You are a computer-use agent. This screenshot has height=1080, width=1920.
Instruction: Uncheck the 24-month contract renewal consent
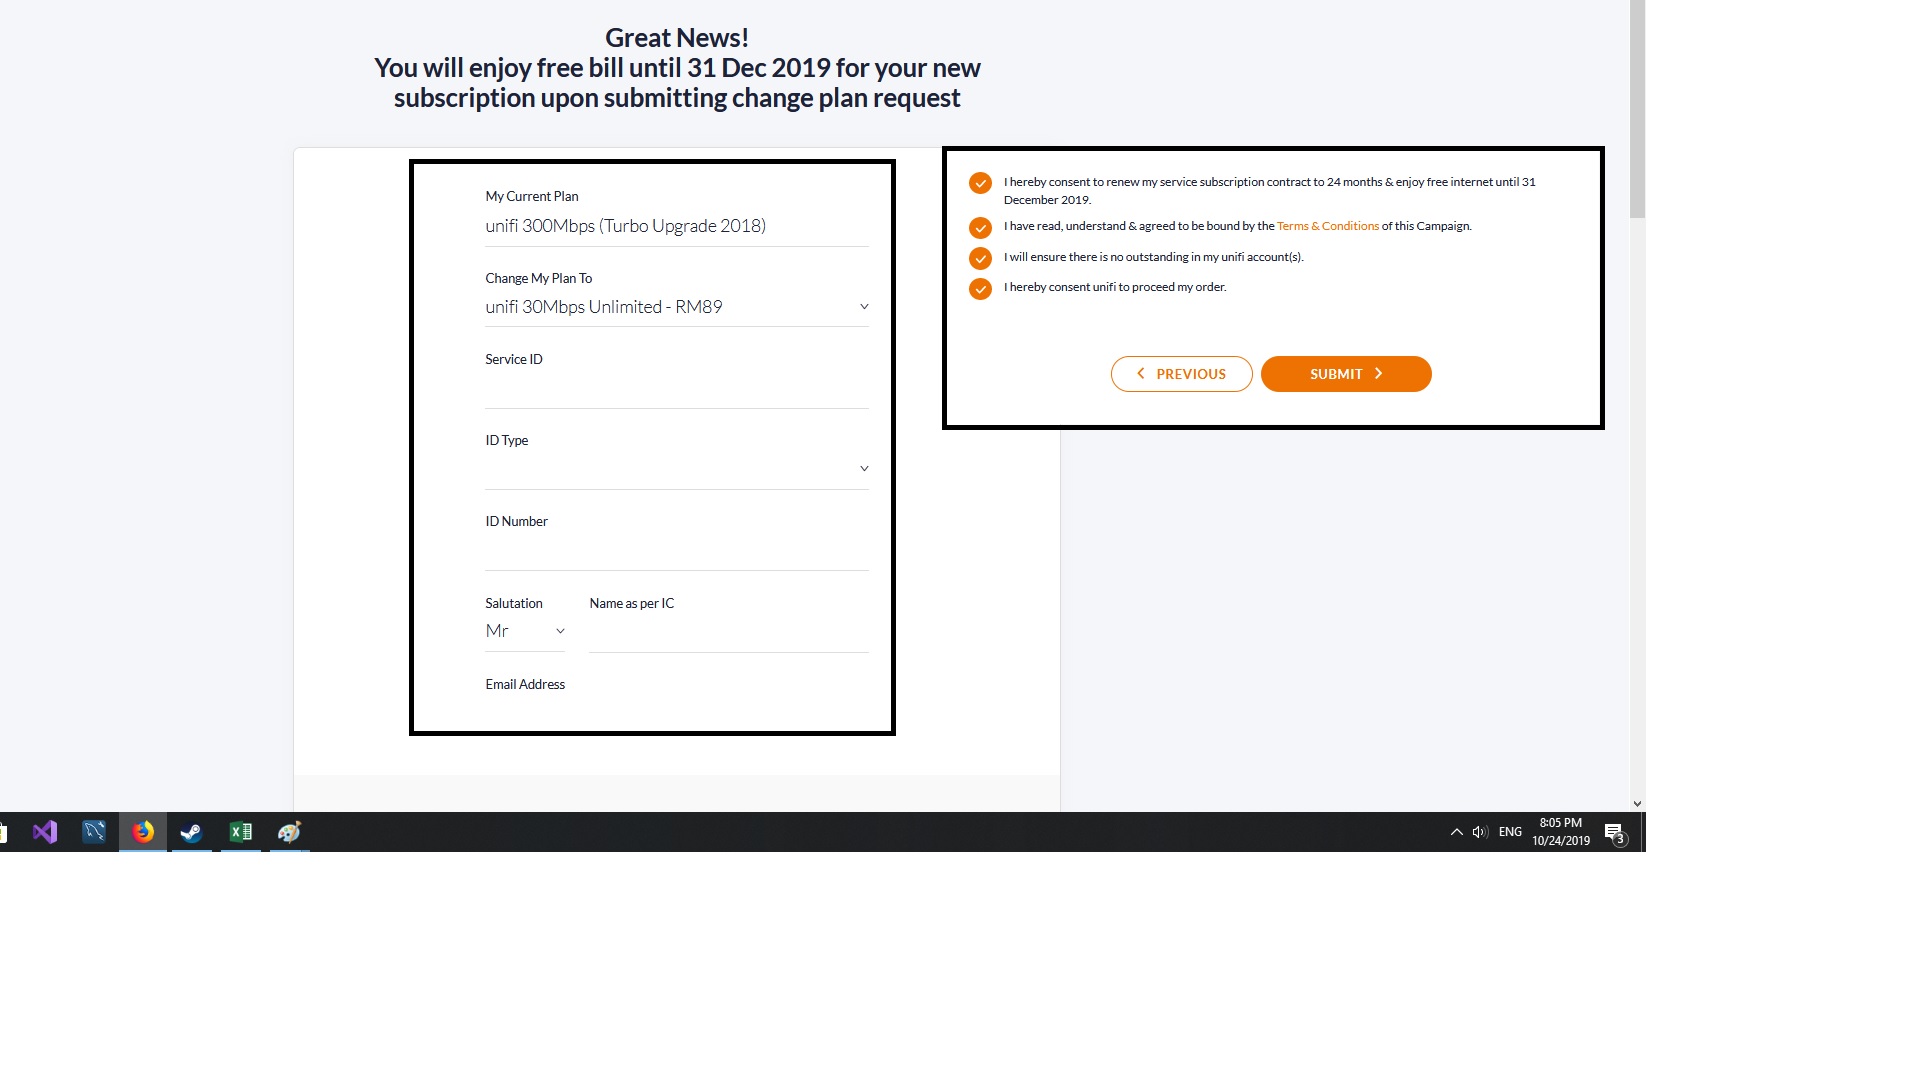980,183
